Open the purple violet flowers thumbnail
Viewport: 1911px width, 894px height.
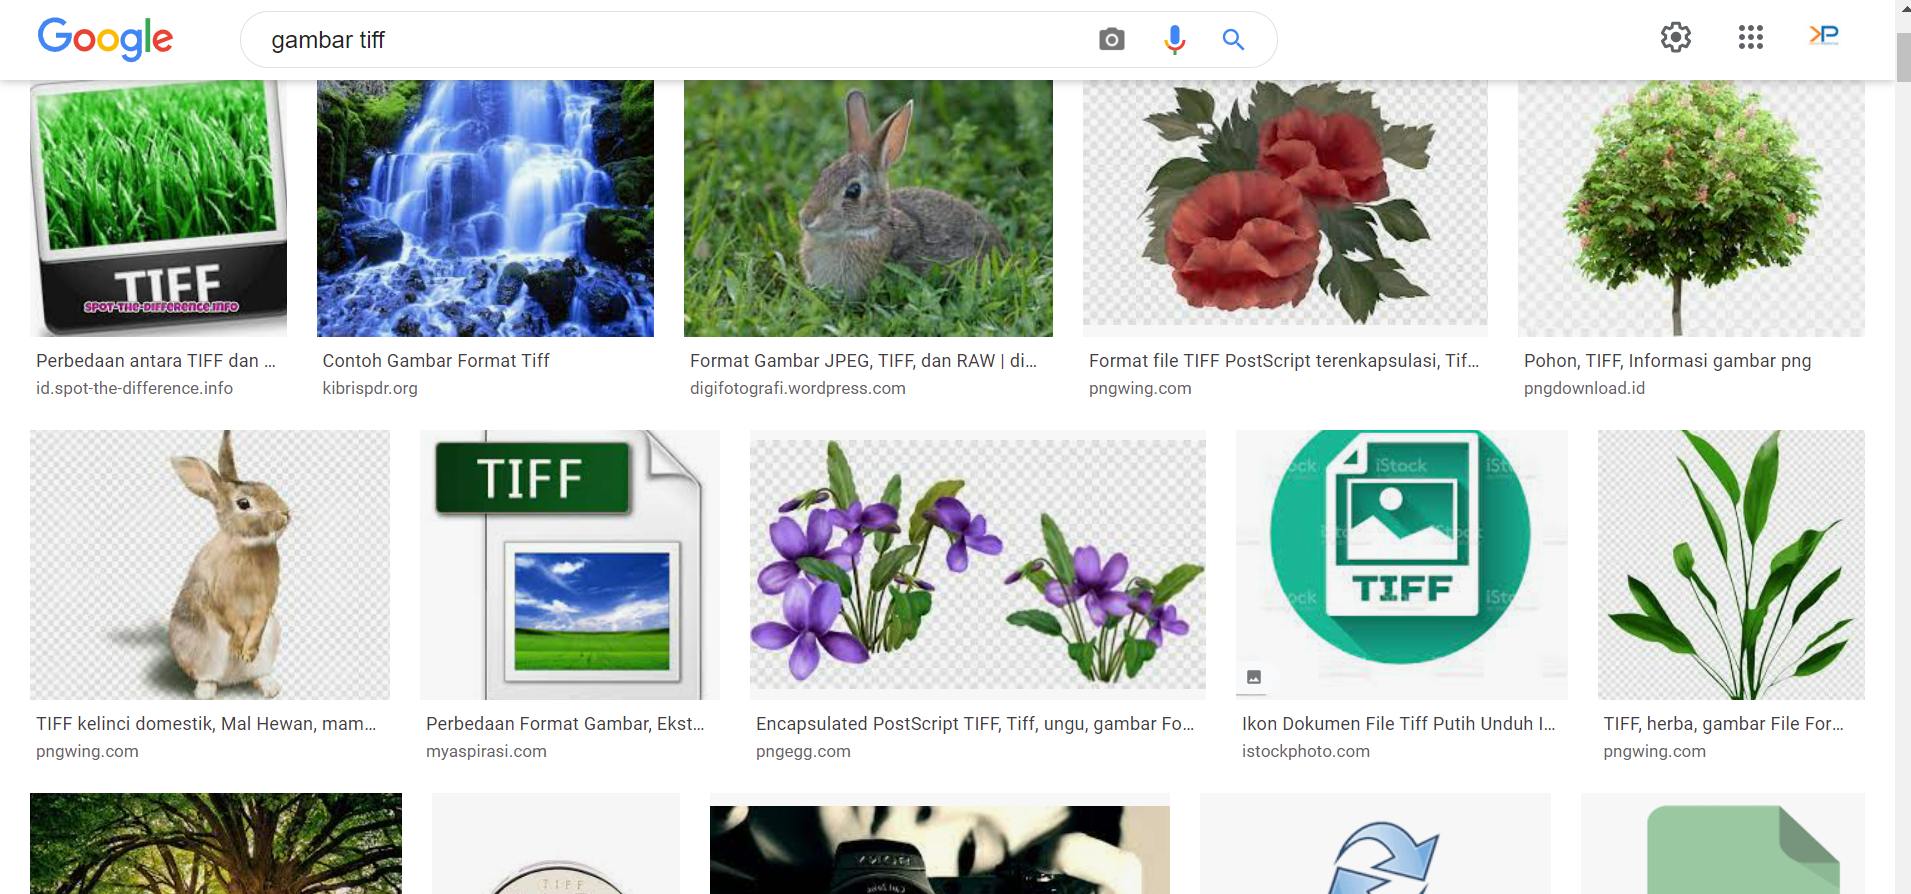[978, 565]
